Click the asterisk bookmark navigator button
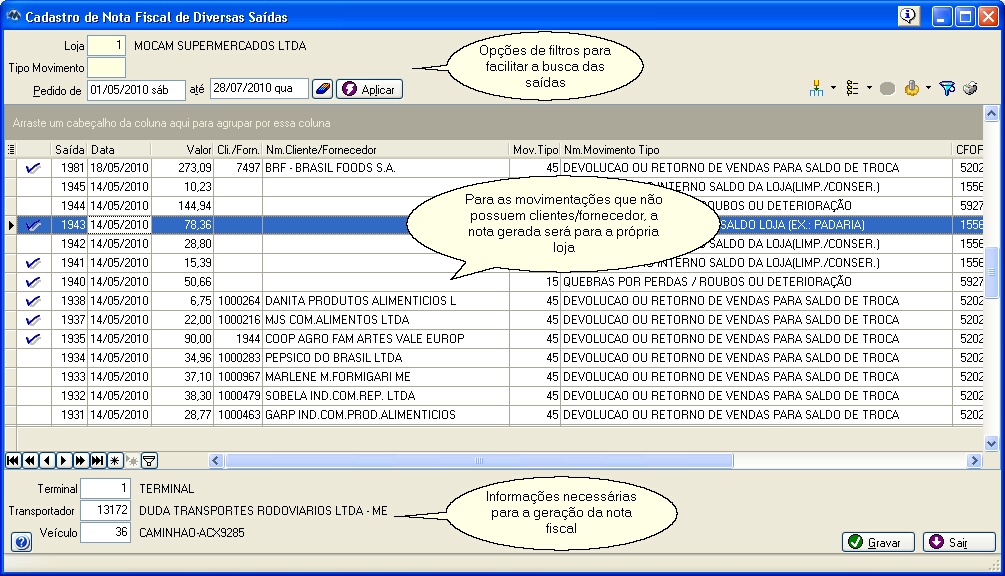 coord(115,461)
